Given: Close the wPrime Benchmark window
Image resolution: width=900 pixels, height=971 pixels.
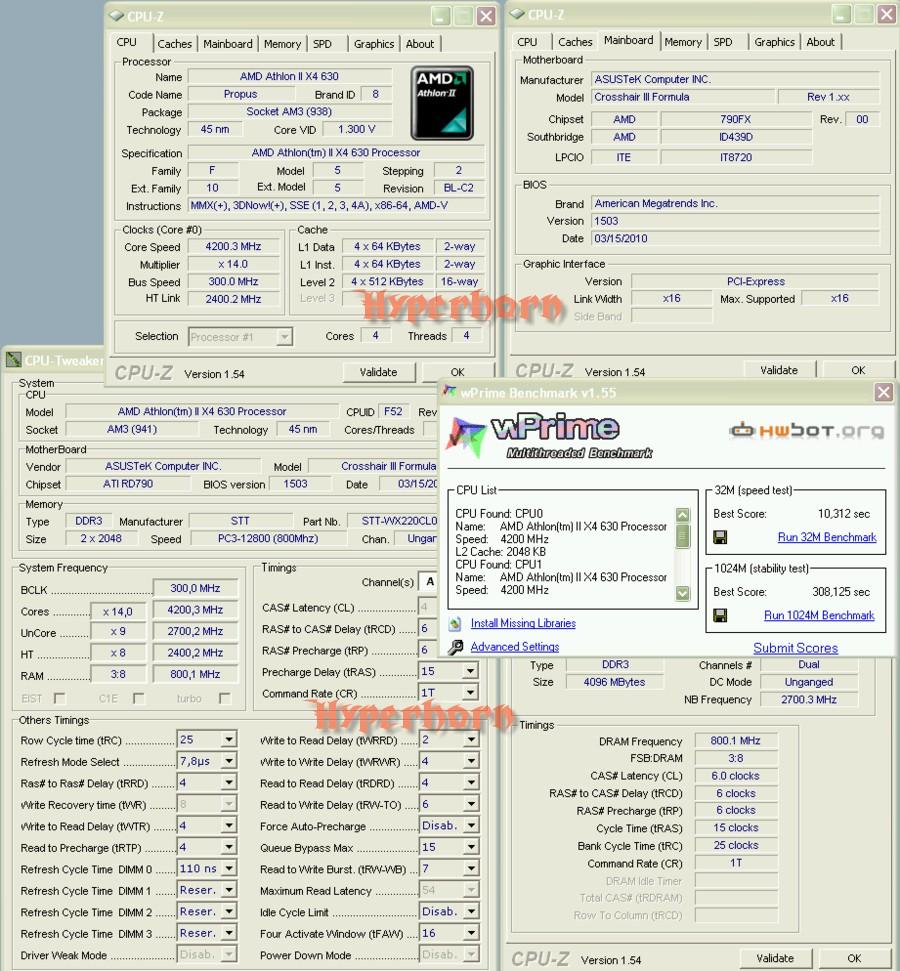Looking at the screenshot, I should [883, 392].
